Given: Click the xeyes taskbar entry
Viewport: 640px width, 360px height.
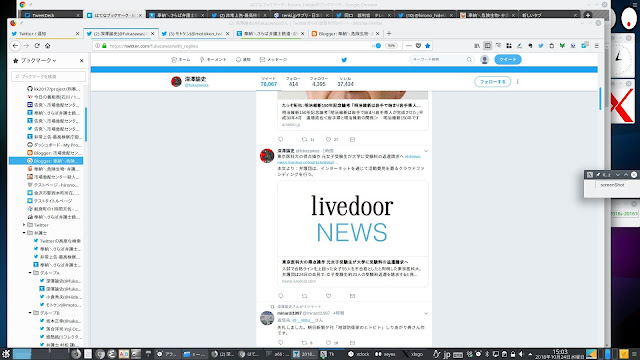Looking at the screenshot, I should pos(386,354).
